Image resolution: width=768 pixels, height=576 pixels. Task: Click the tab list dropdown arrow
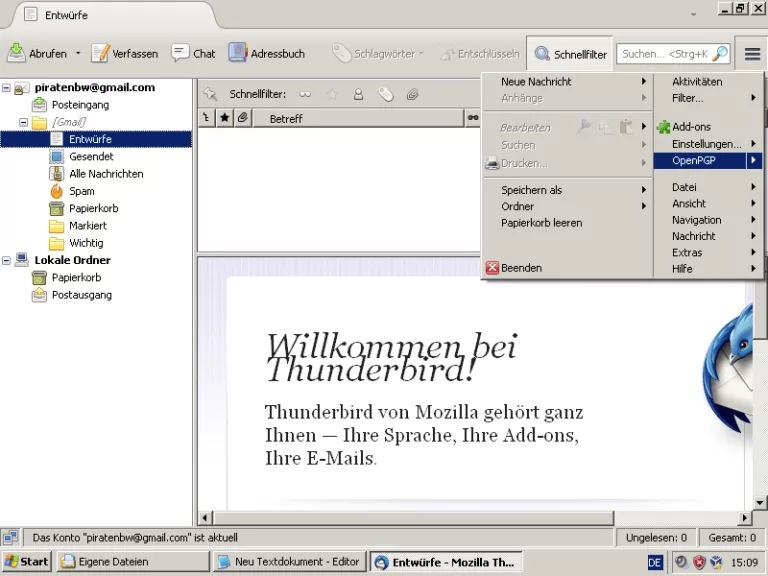pos(694,14)
